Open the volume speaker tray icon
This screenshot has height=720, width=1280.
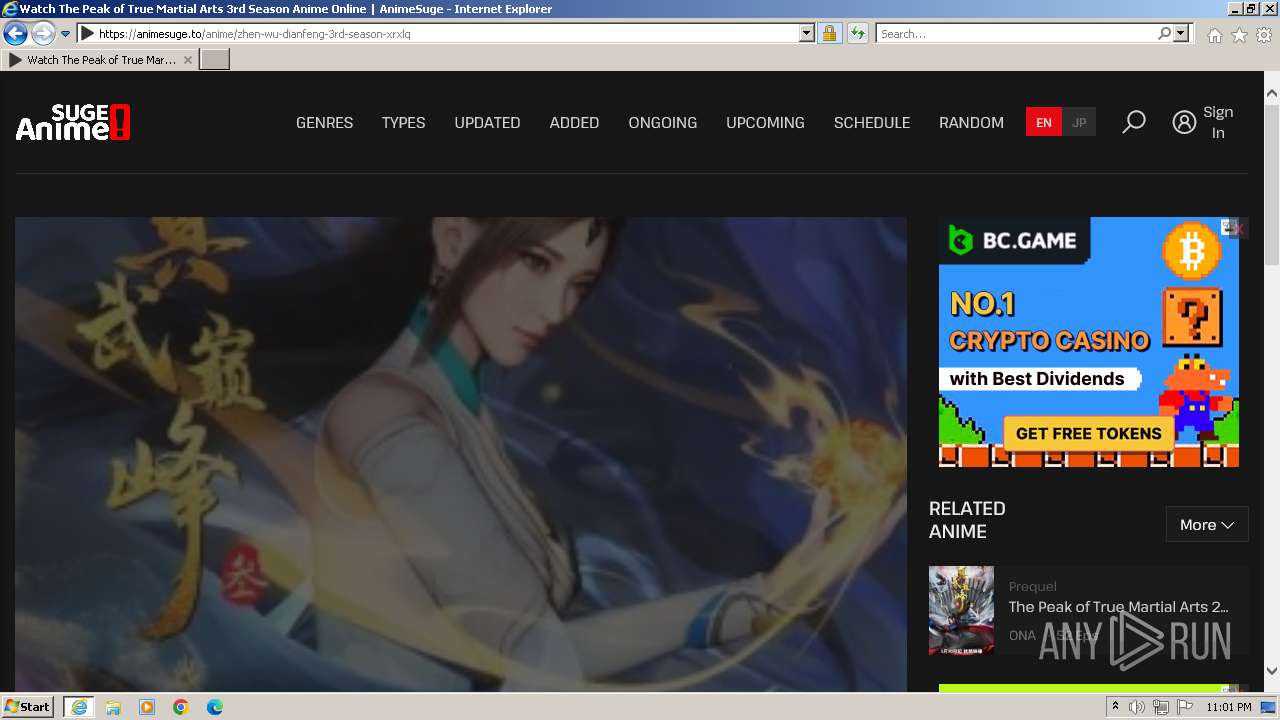pos(1137,707)
